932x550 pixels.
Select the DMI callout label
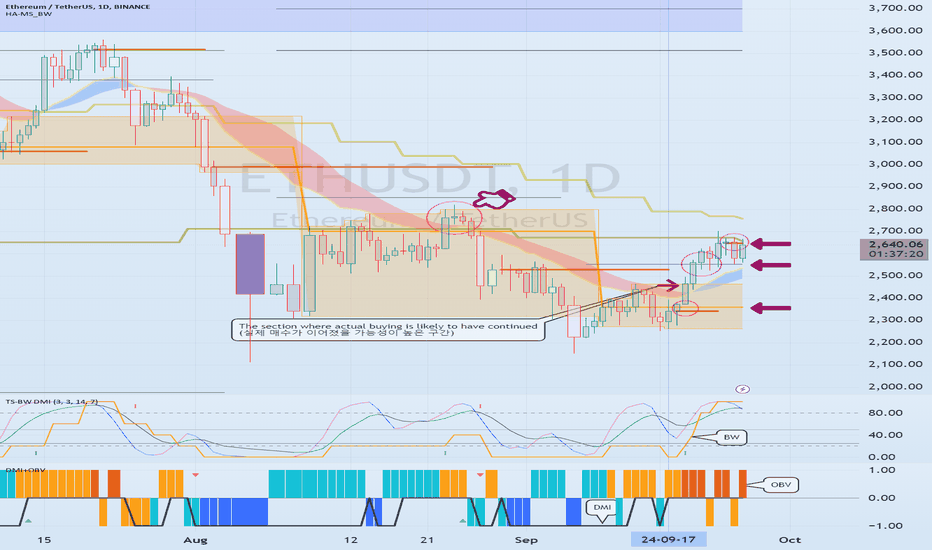[x=602, y=507]
